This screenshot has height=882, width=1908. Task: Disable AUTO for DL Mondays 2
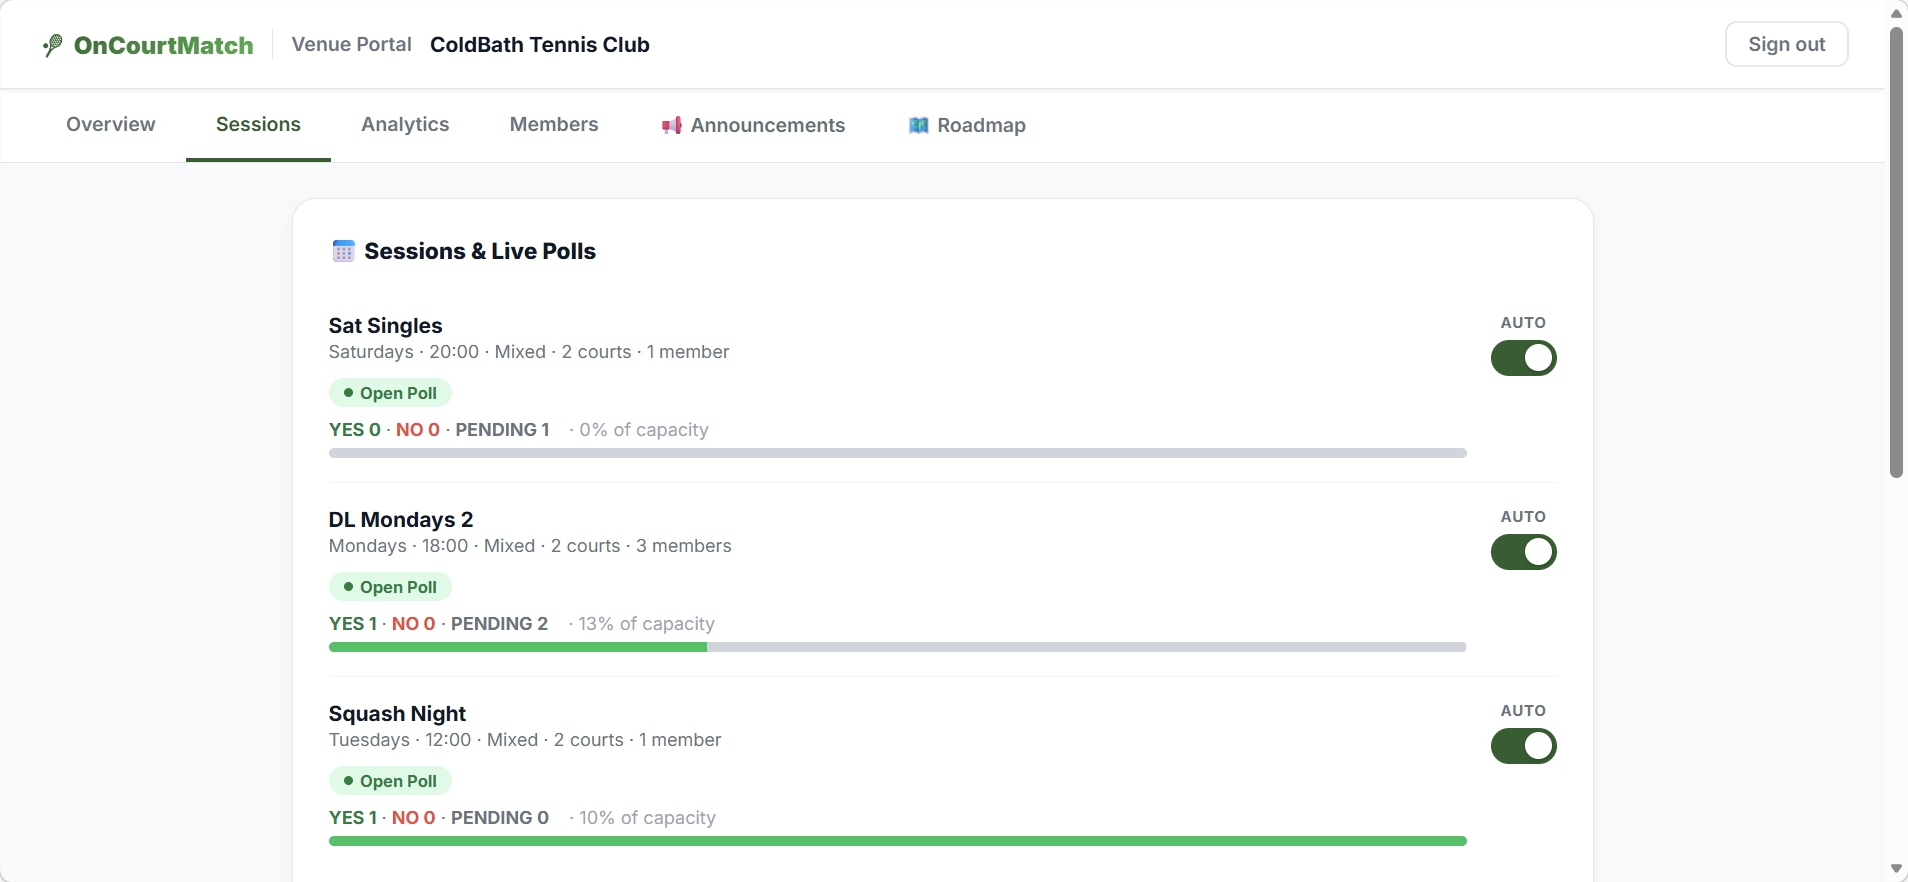click(1523, 552)
